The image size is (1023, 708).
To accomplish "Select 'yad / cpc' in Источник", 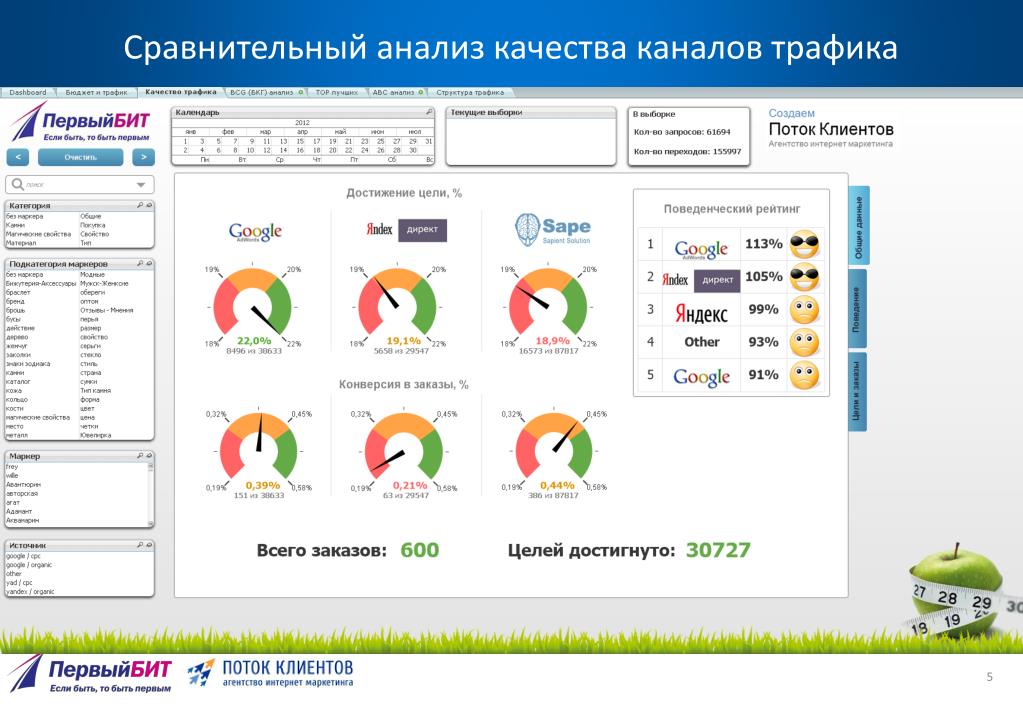I will click(18, 583).
